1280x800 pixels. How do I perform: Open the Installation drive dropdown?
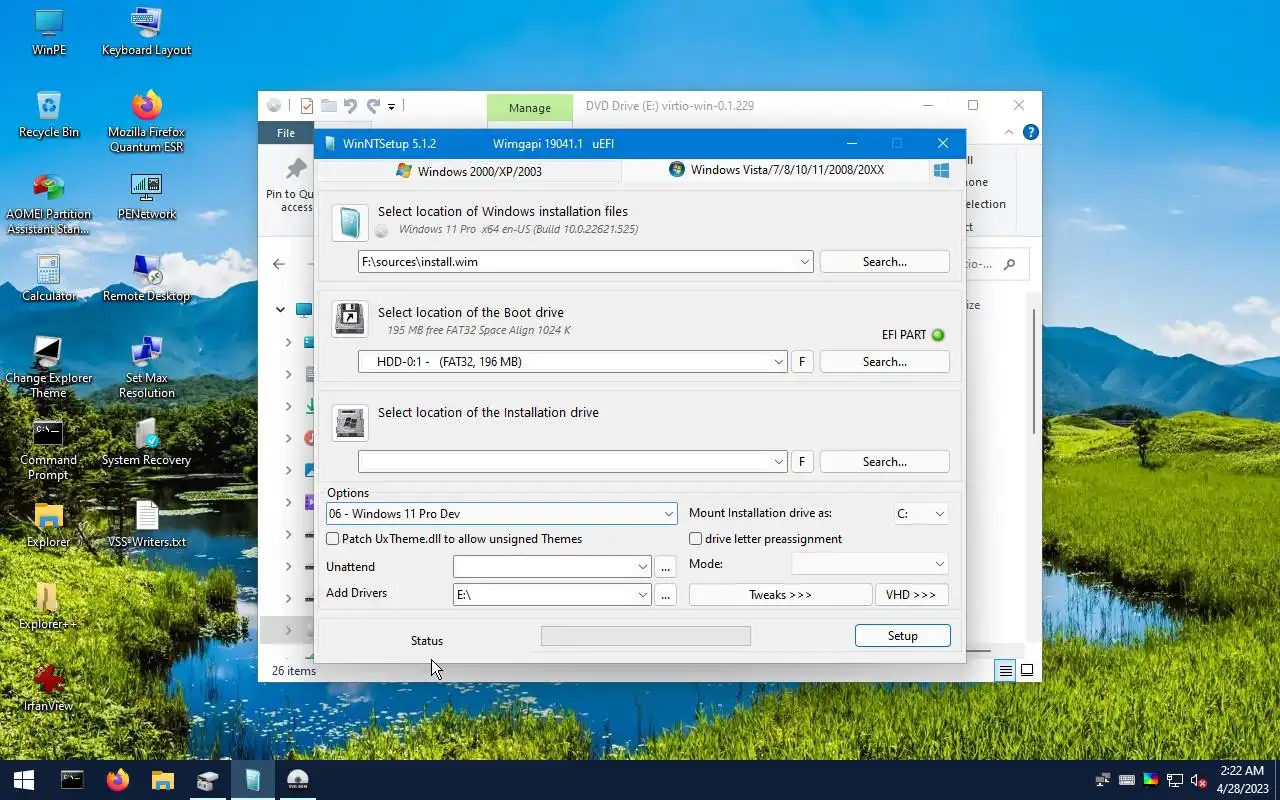pyautogui.click(x=779, y=462)
